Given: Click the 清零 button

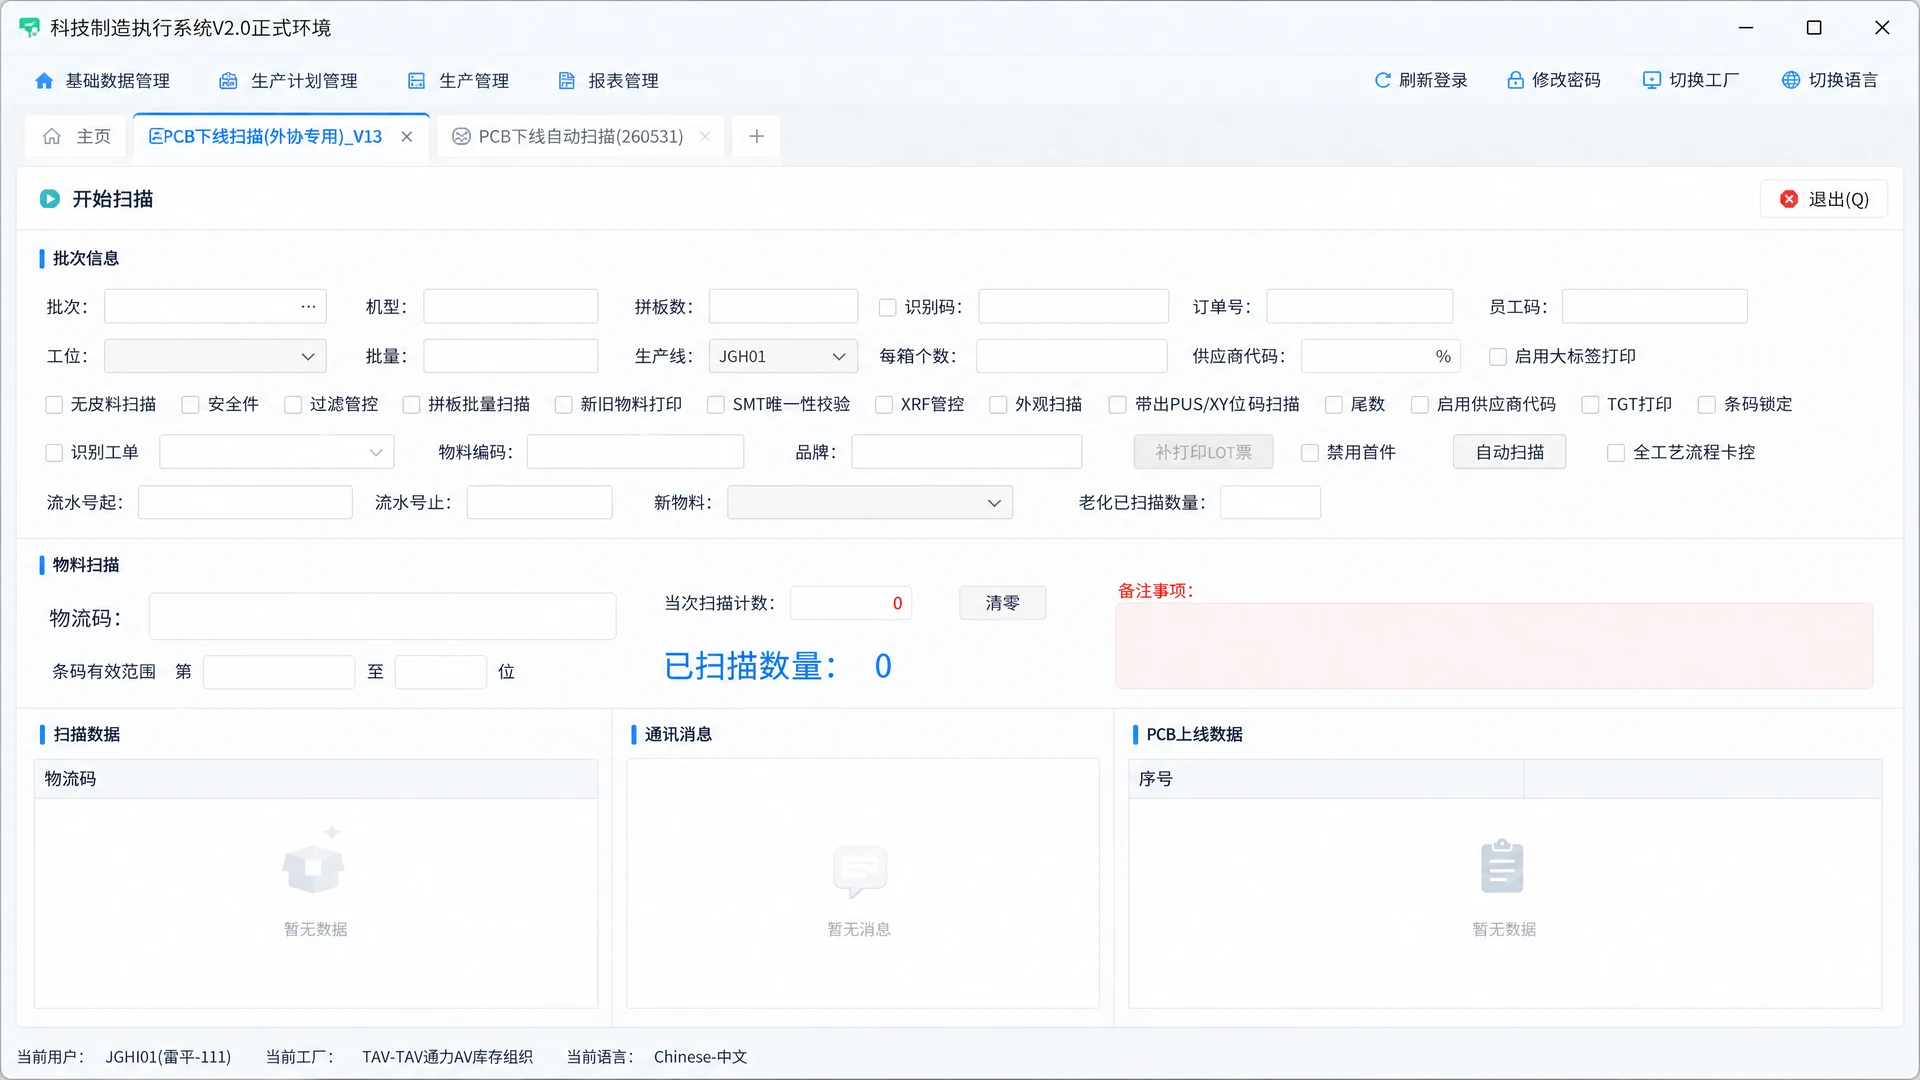Looking at the screenshot, I should pyautogui.click(x=1002, y=603).
